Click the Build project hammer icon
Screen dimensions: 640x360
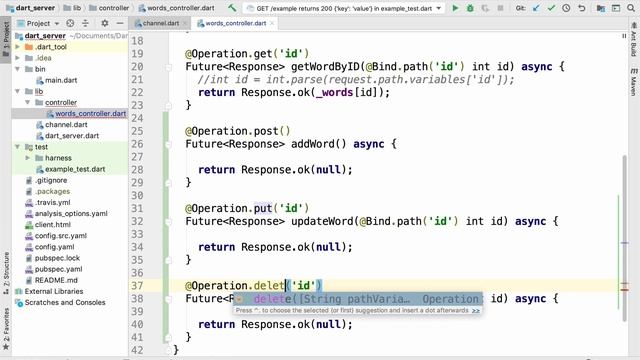pos(232,8)
